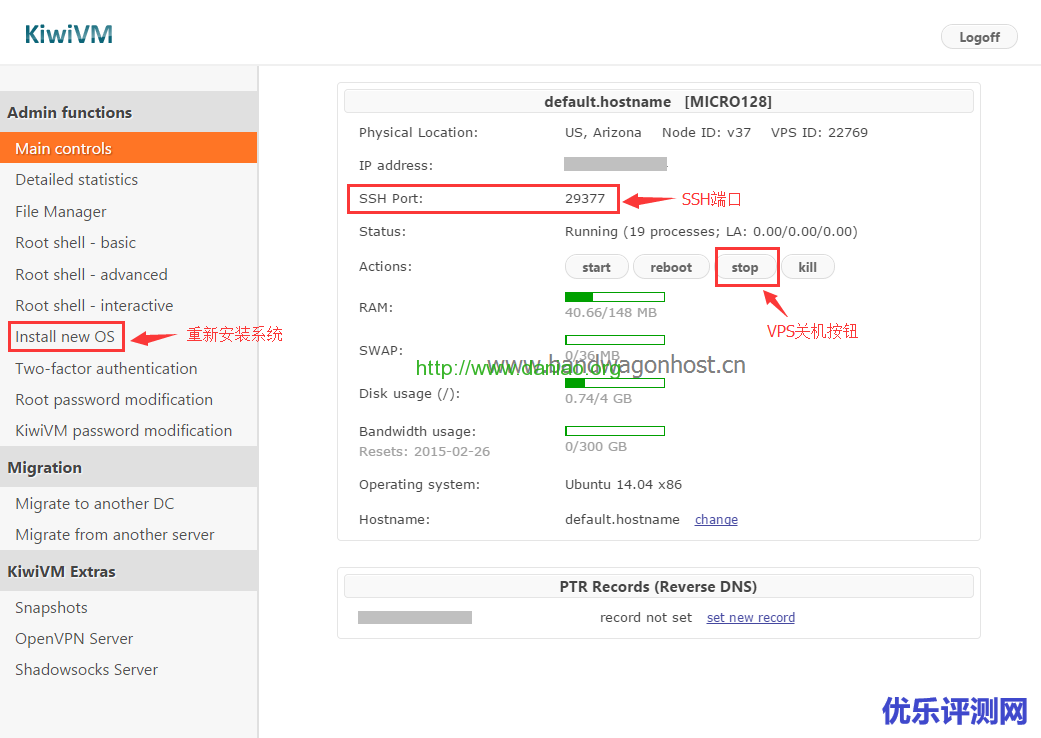Screen dimensions: 1041x738
Task: Click the Node ID: v37 text
Action: [706, 132]
